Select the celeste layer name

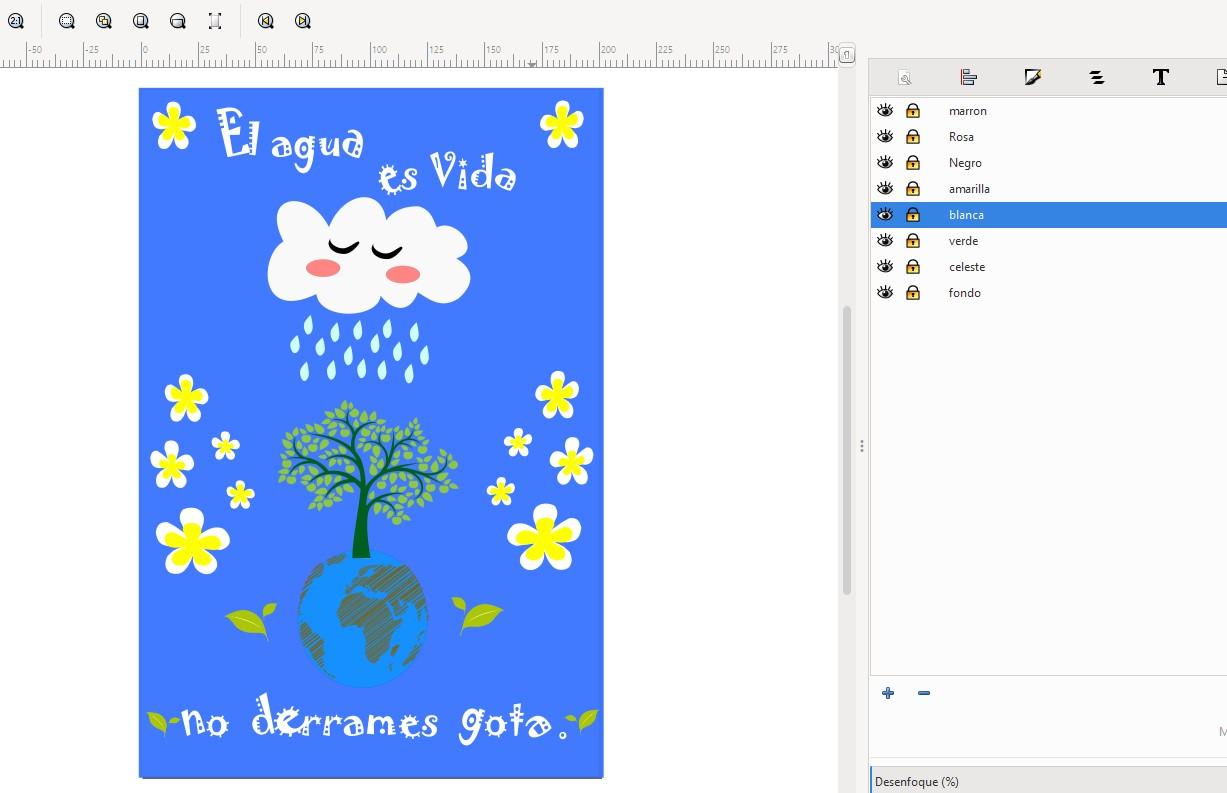967,267
